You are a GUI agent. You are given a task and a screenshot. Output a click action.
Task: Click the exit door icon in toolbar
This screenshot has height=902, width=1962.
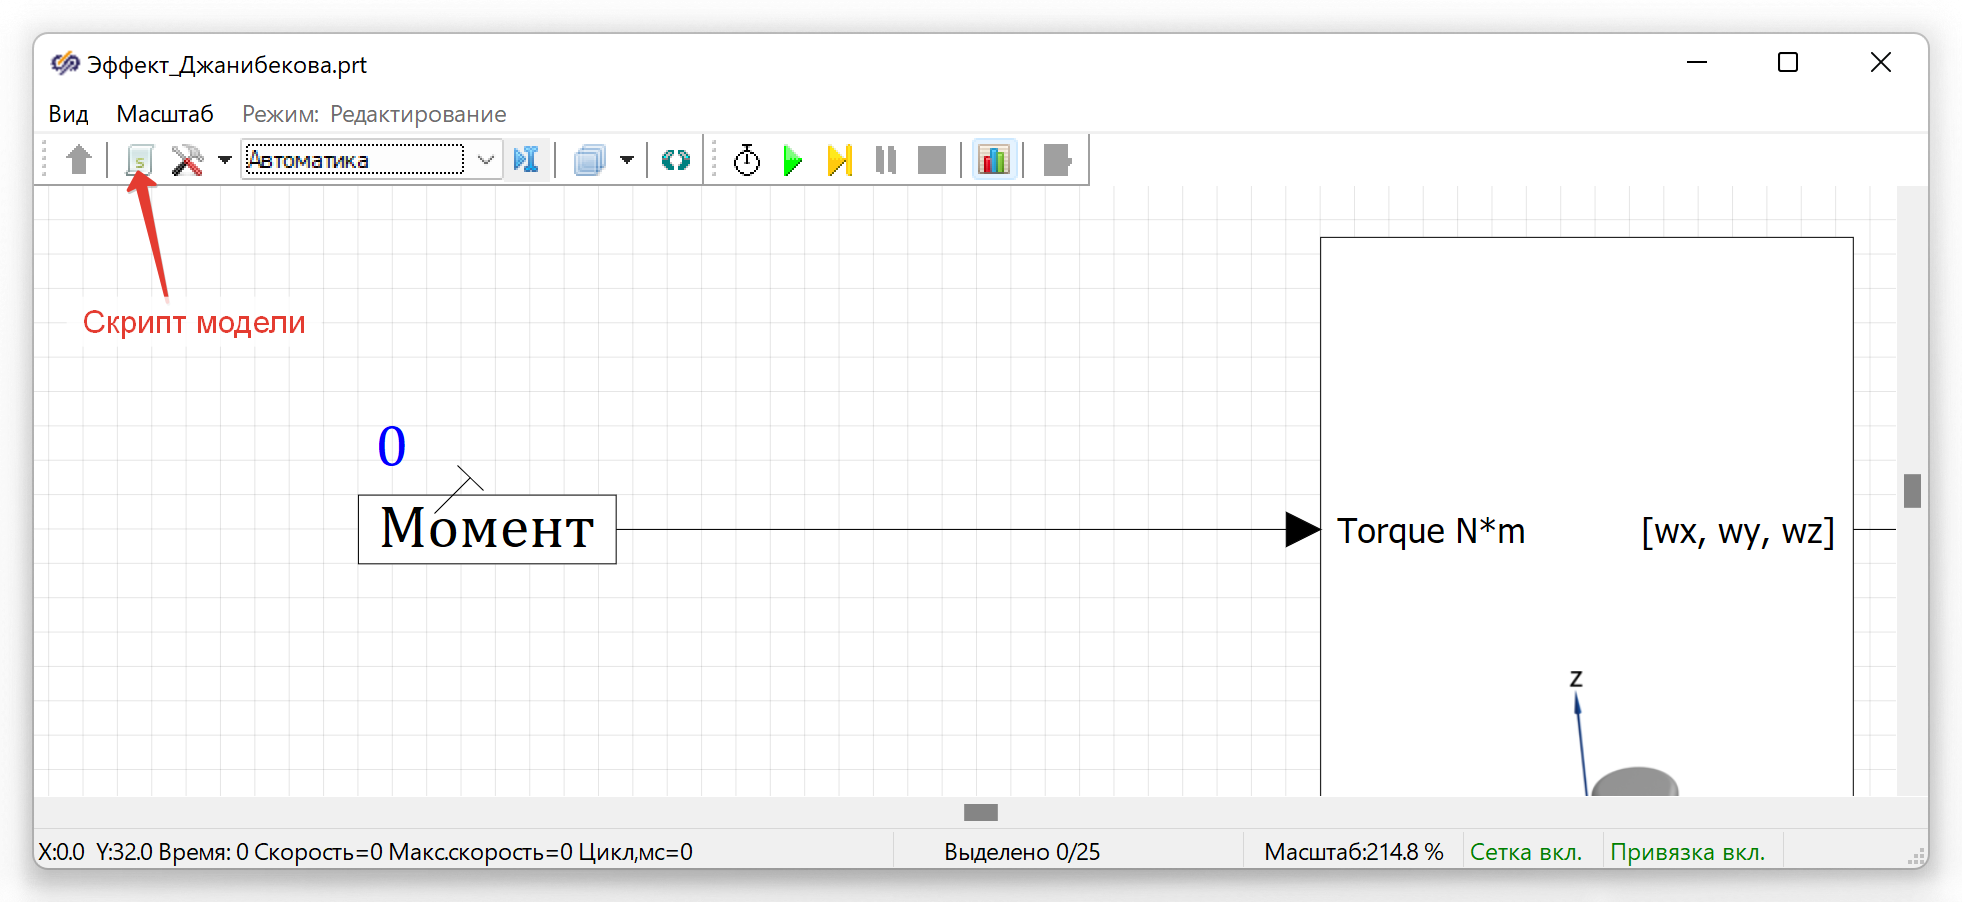(1057, 160)
